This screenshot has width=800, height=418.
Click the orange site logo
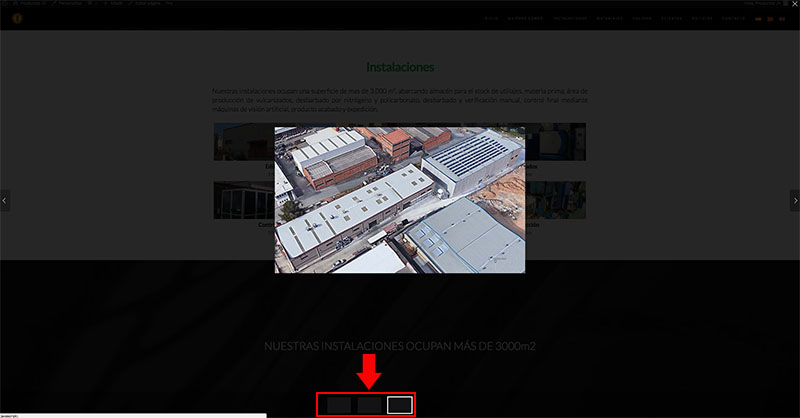click(x=16, y=19)
